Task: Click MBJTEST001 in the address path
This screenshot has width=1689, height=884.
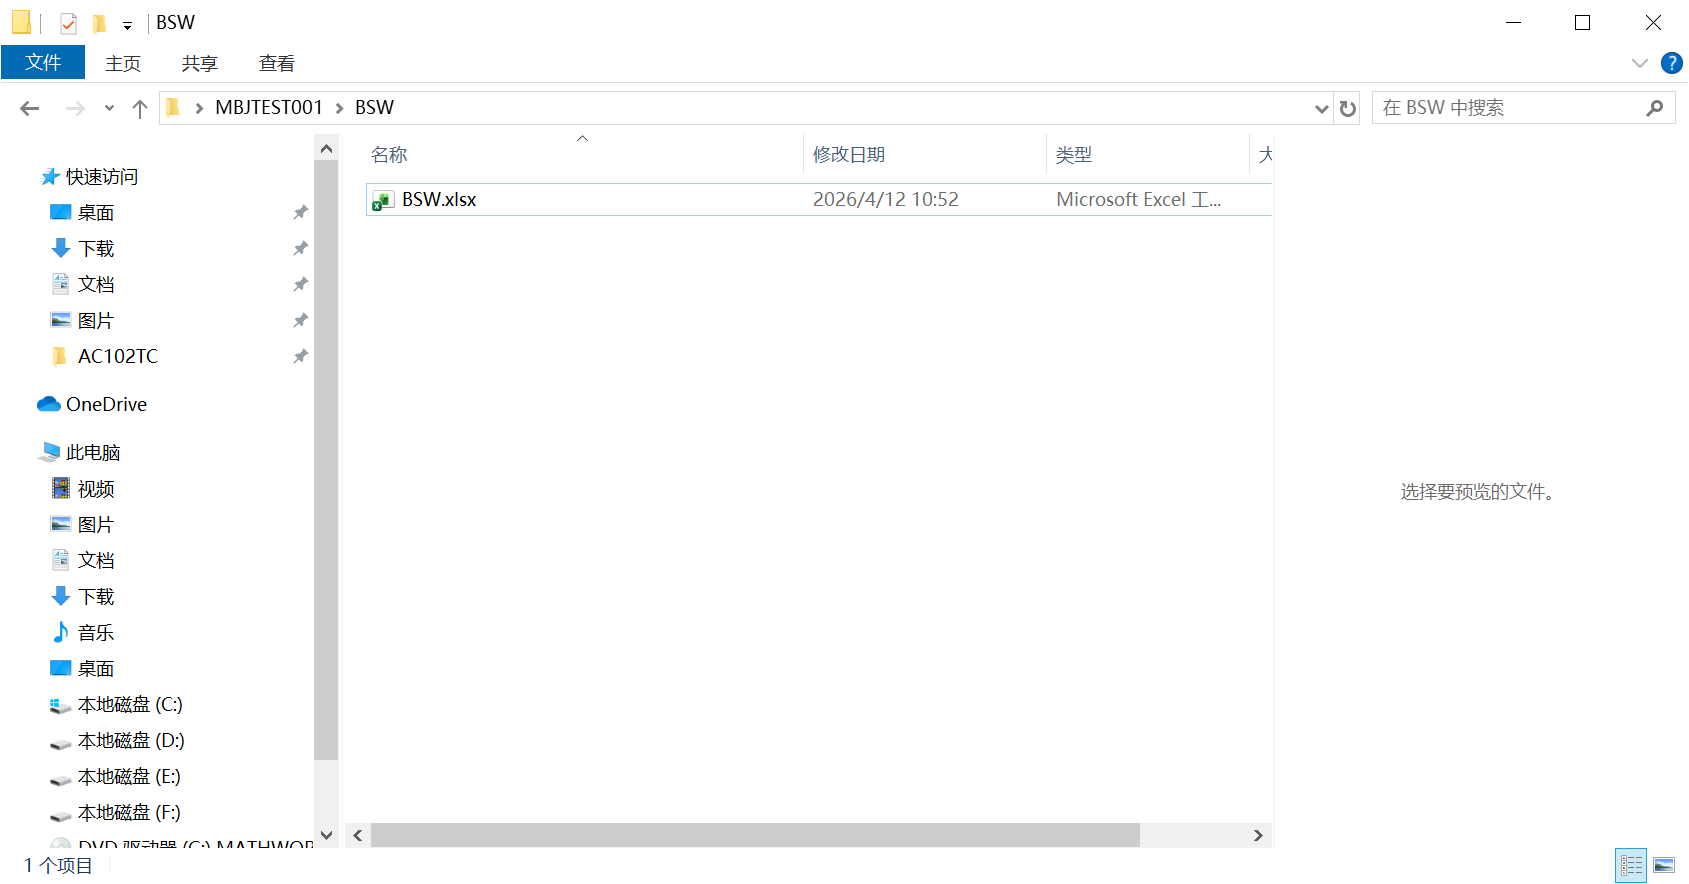Action: (269, 107)
